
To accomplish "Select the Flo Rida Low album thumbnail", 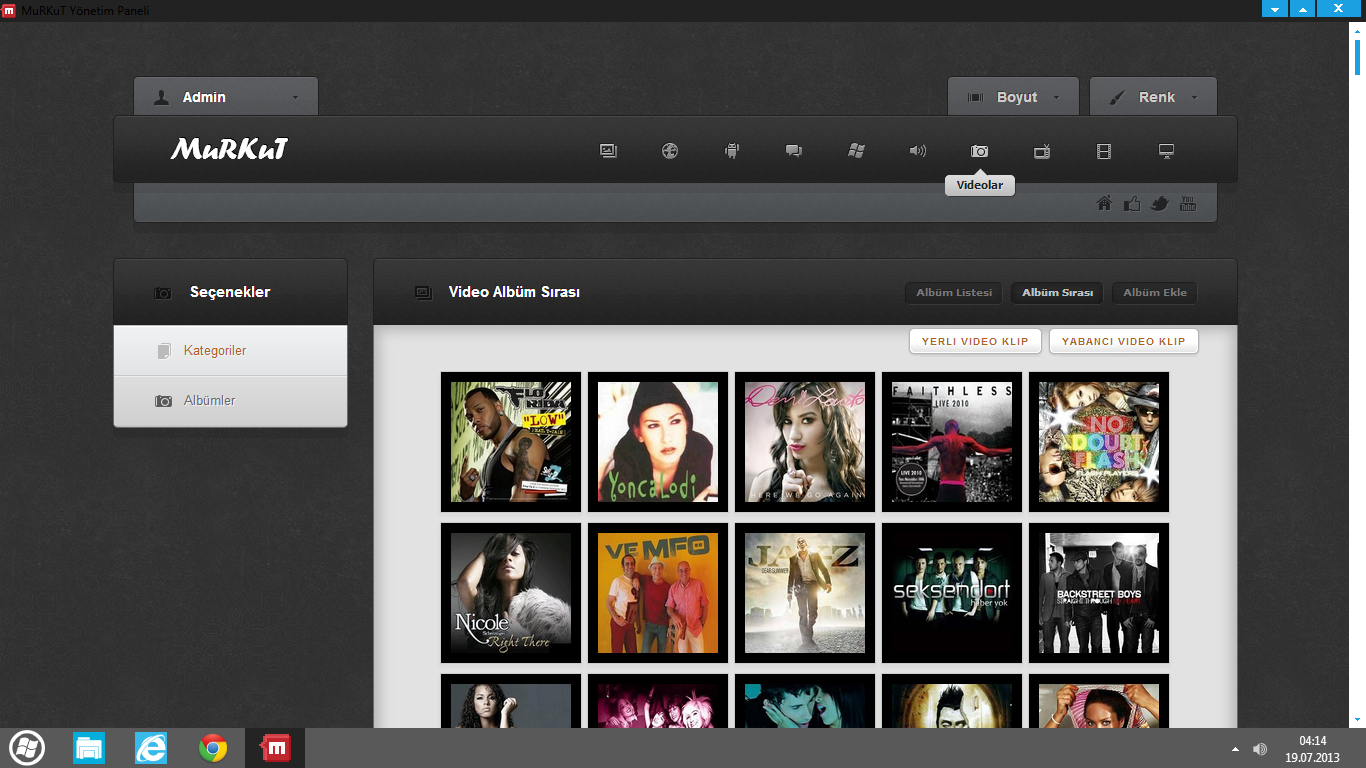I will pyautogui.click(x=511, y=442).
